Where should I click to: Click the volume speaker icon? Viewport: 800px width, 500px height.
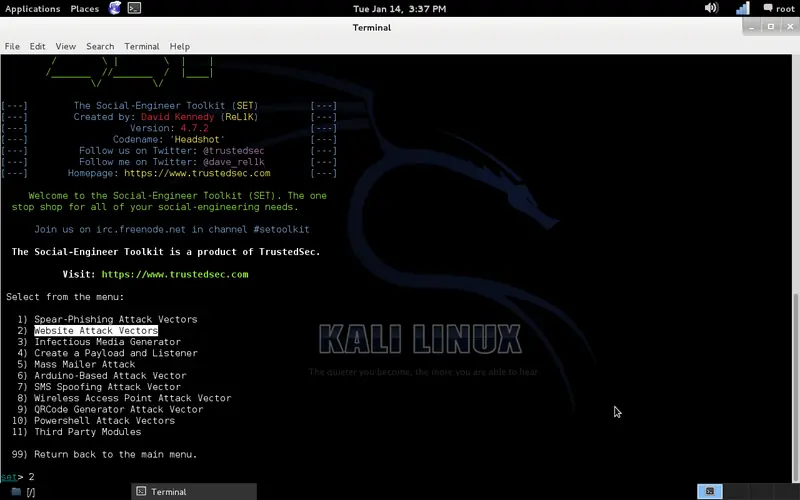(x=711, y=8)
